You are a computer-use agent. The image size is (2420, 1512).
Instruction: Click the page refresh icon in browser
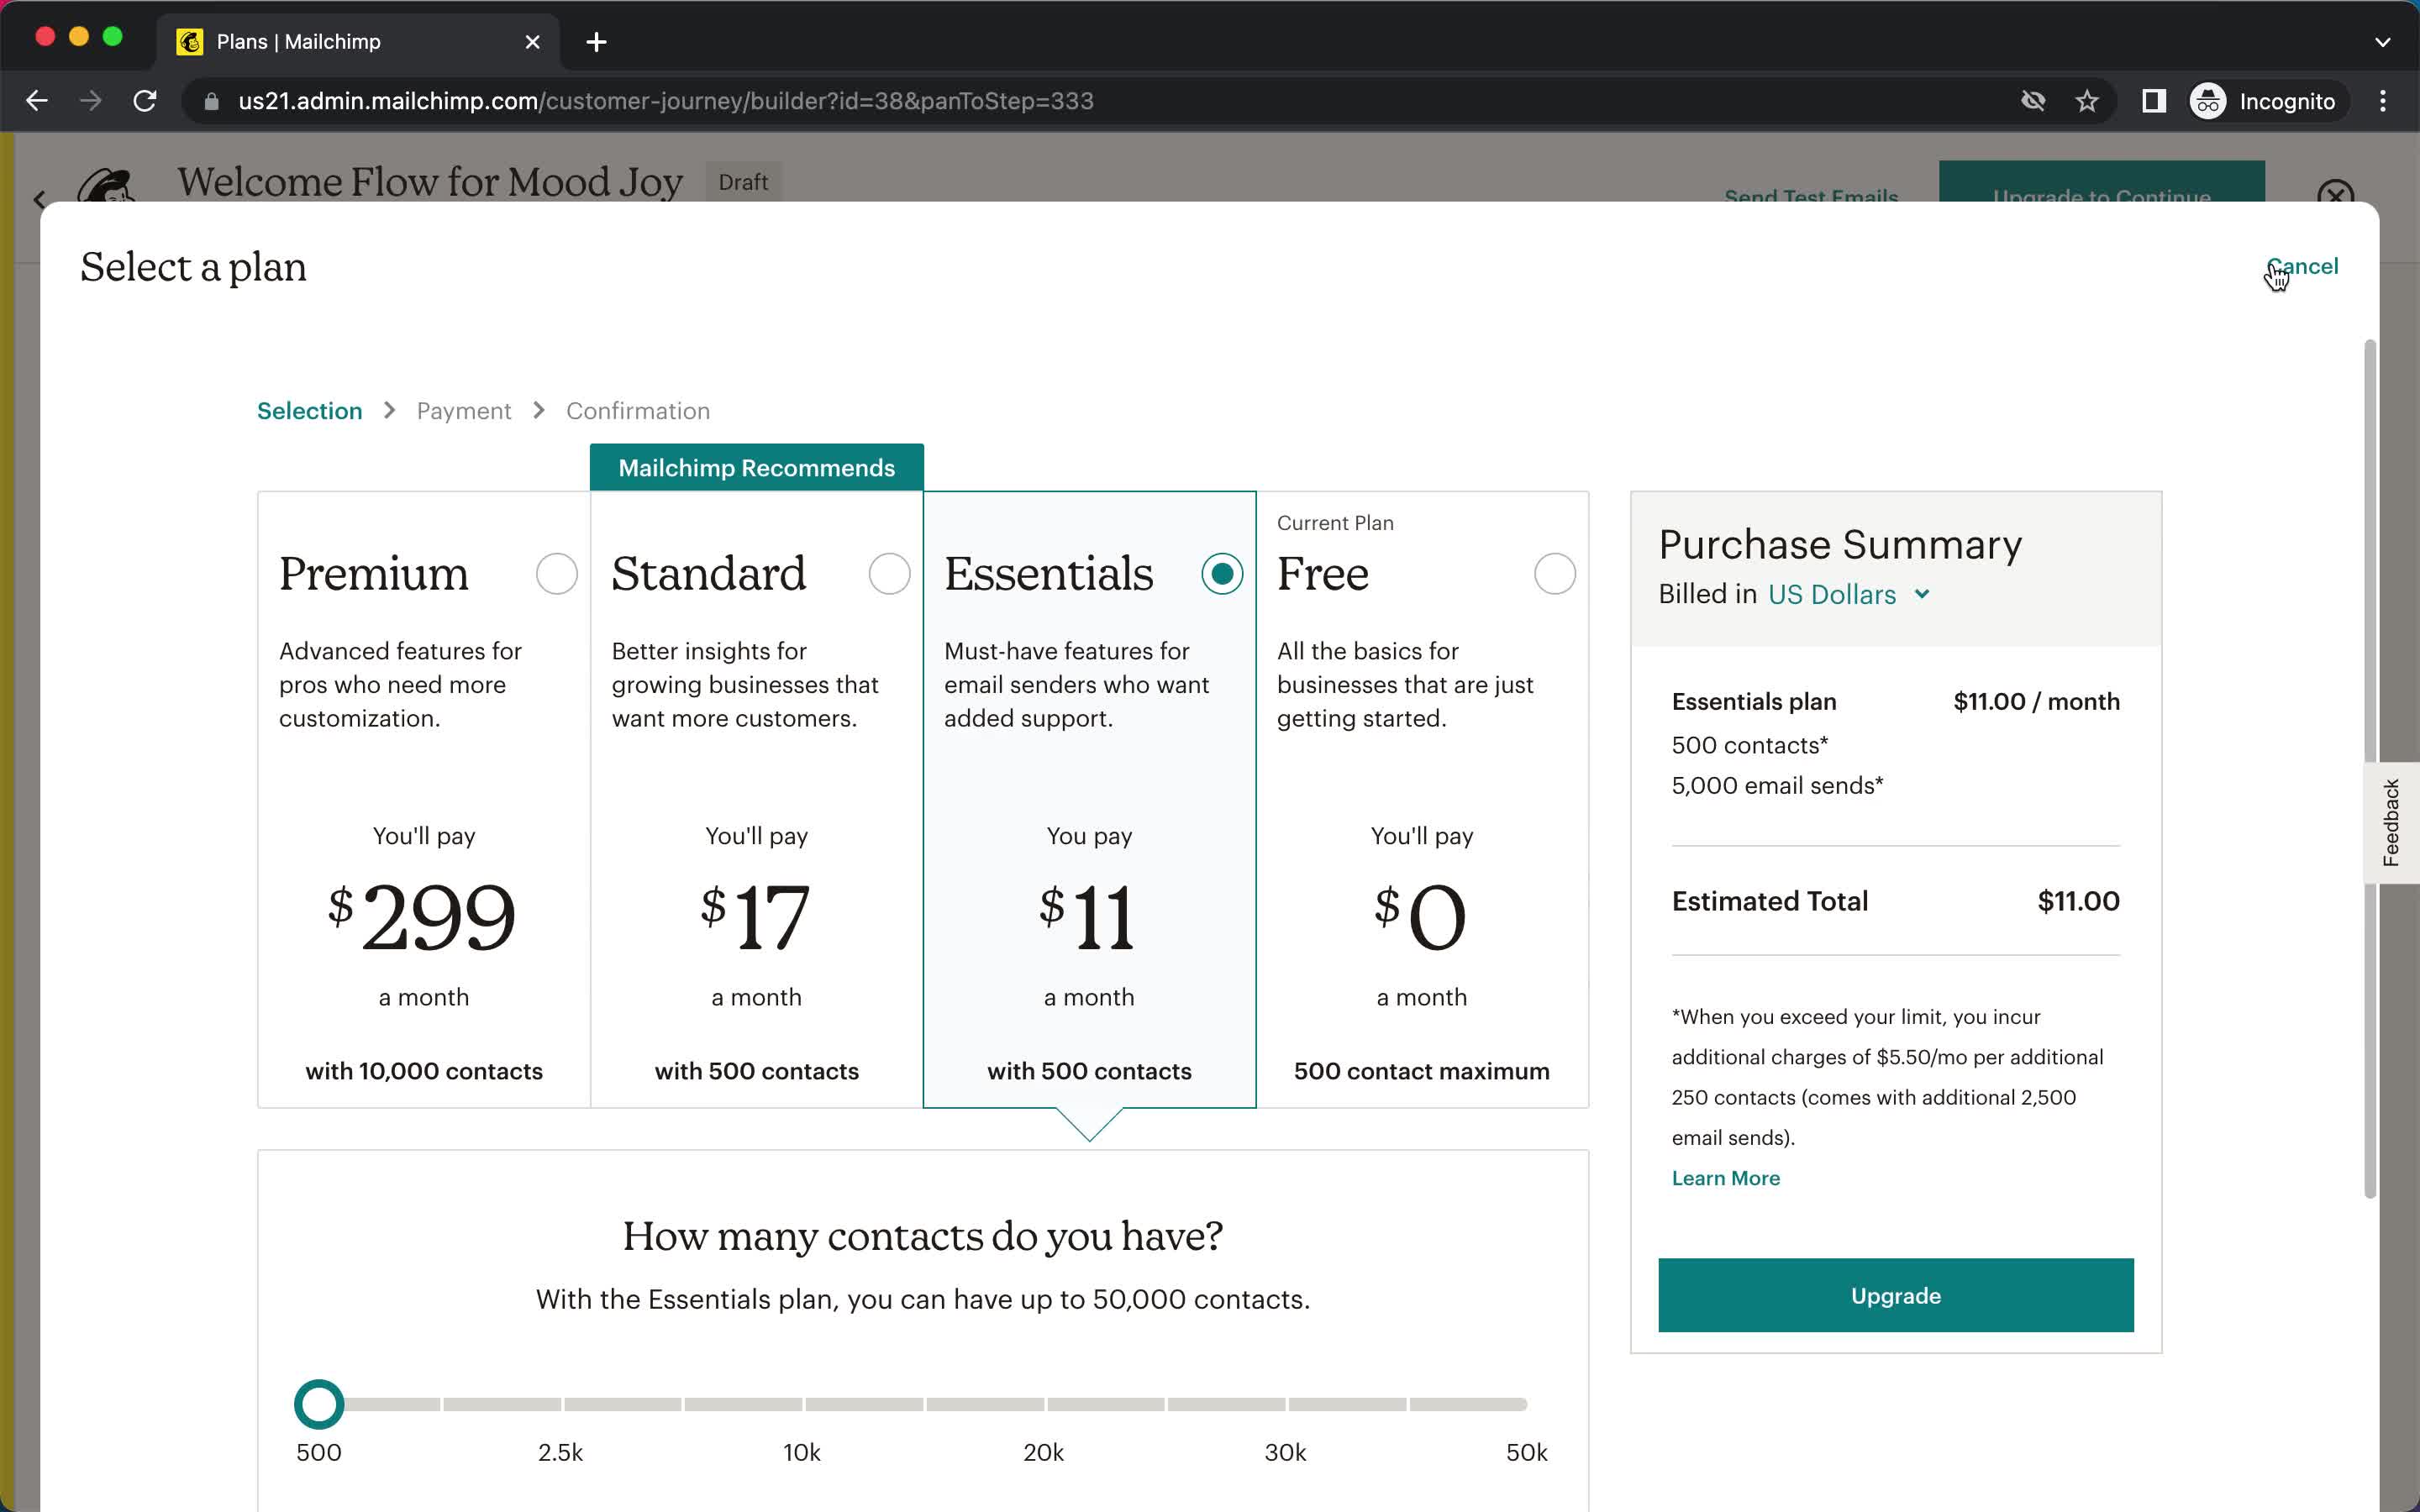(148, 101)
